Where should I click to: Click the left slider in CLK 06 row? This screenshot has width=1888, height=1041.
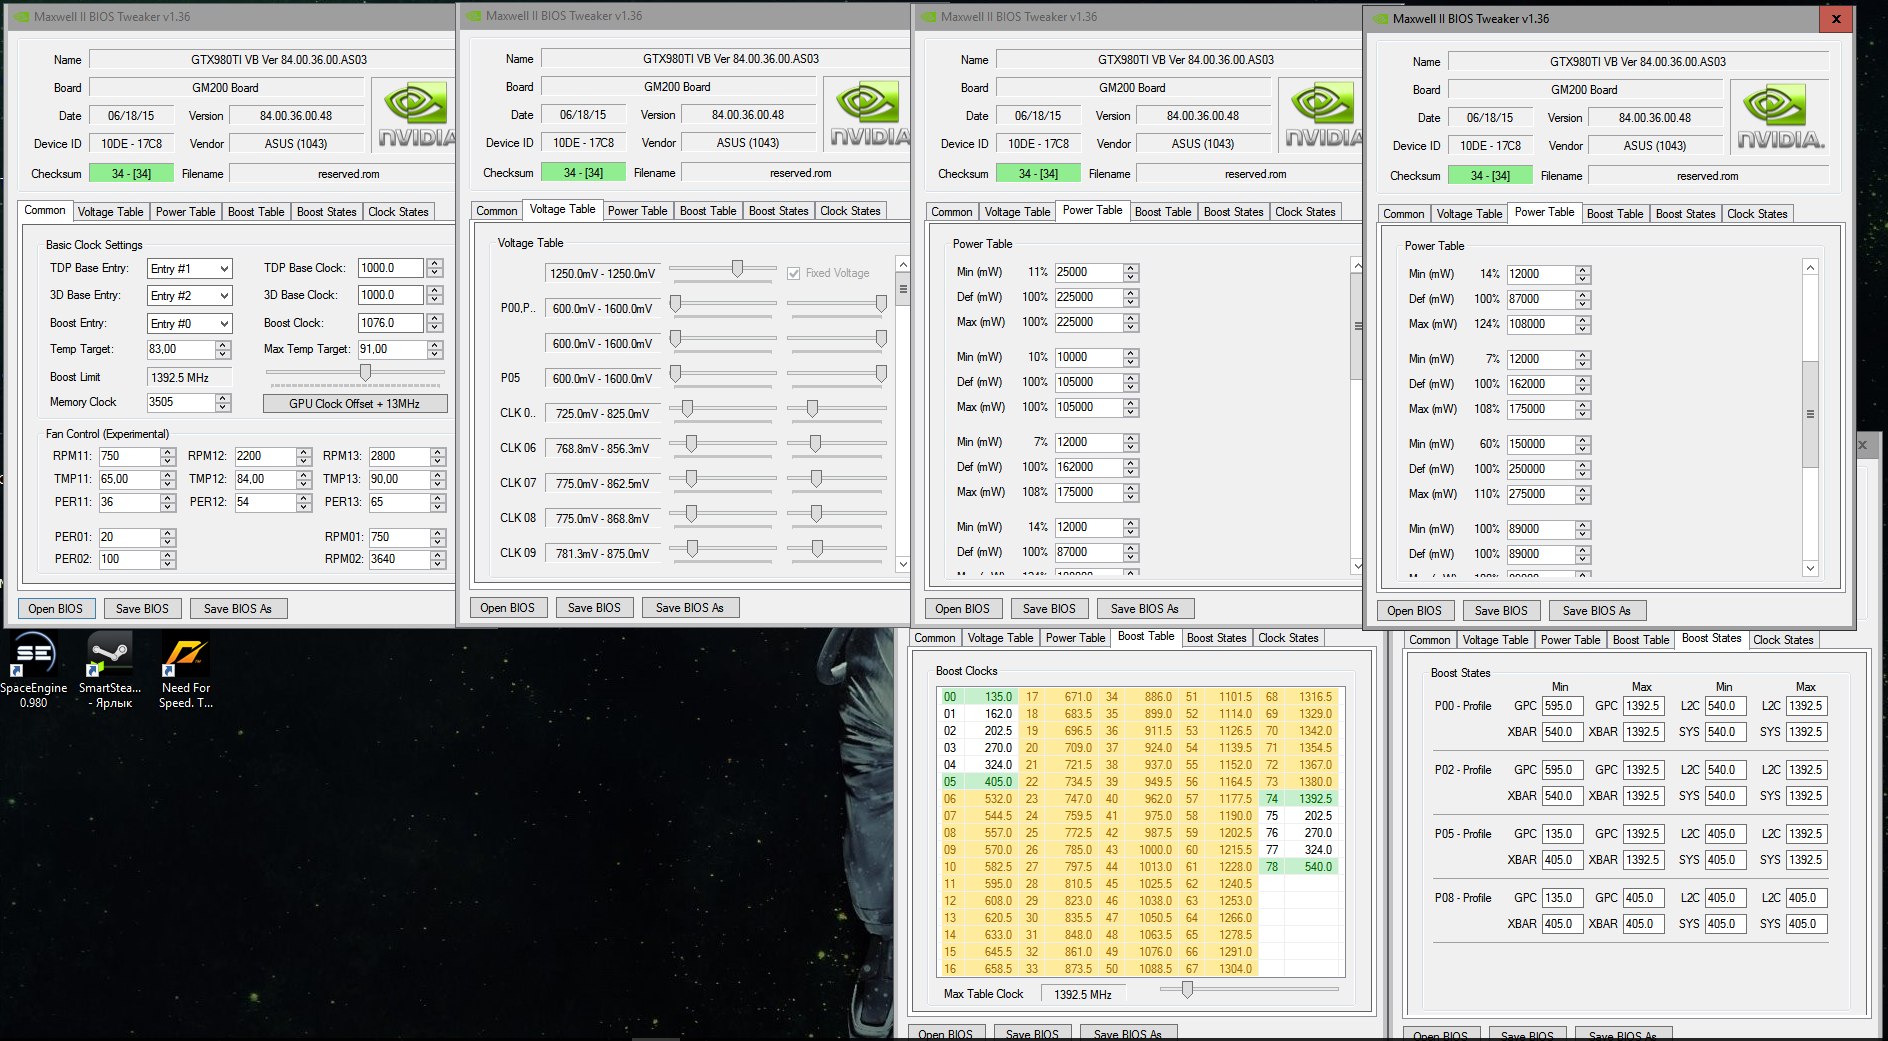[690, 444]
